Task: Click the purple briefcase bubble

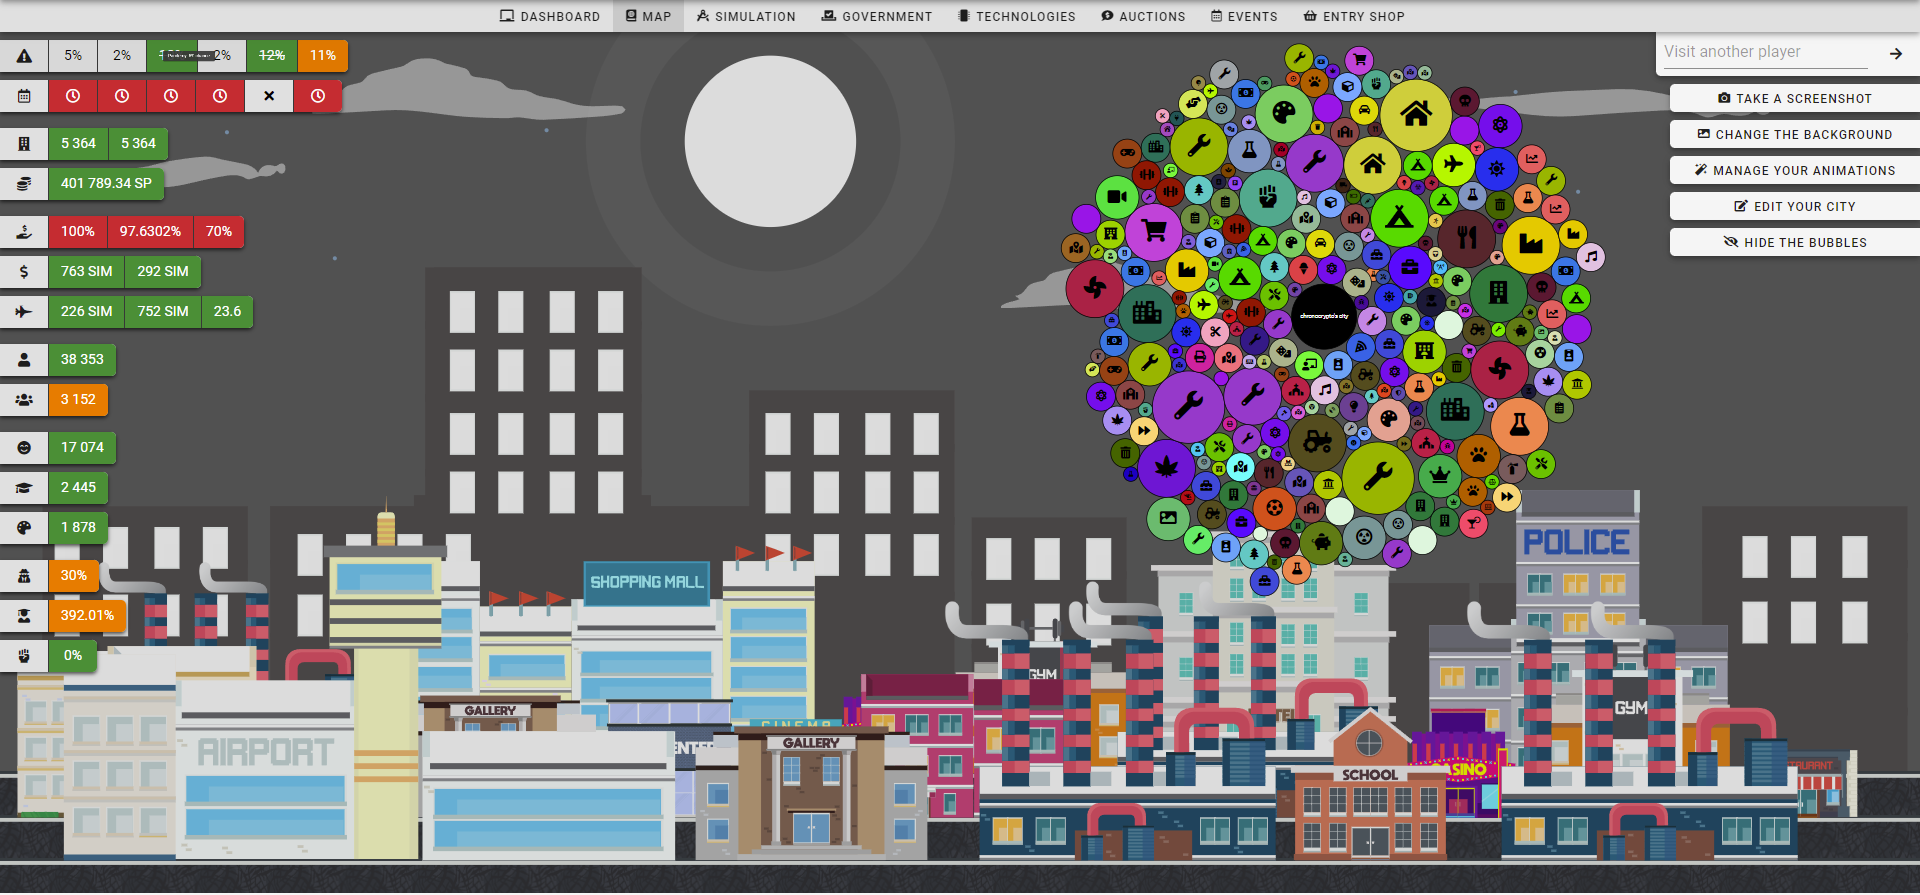Action: tap(1409, 268)
